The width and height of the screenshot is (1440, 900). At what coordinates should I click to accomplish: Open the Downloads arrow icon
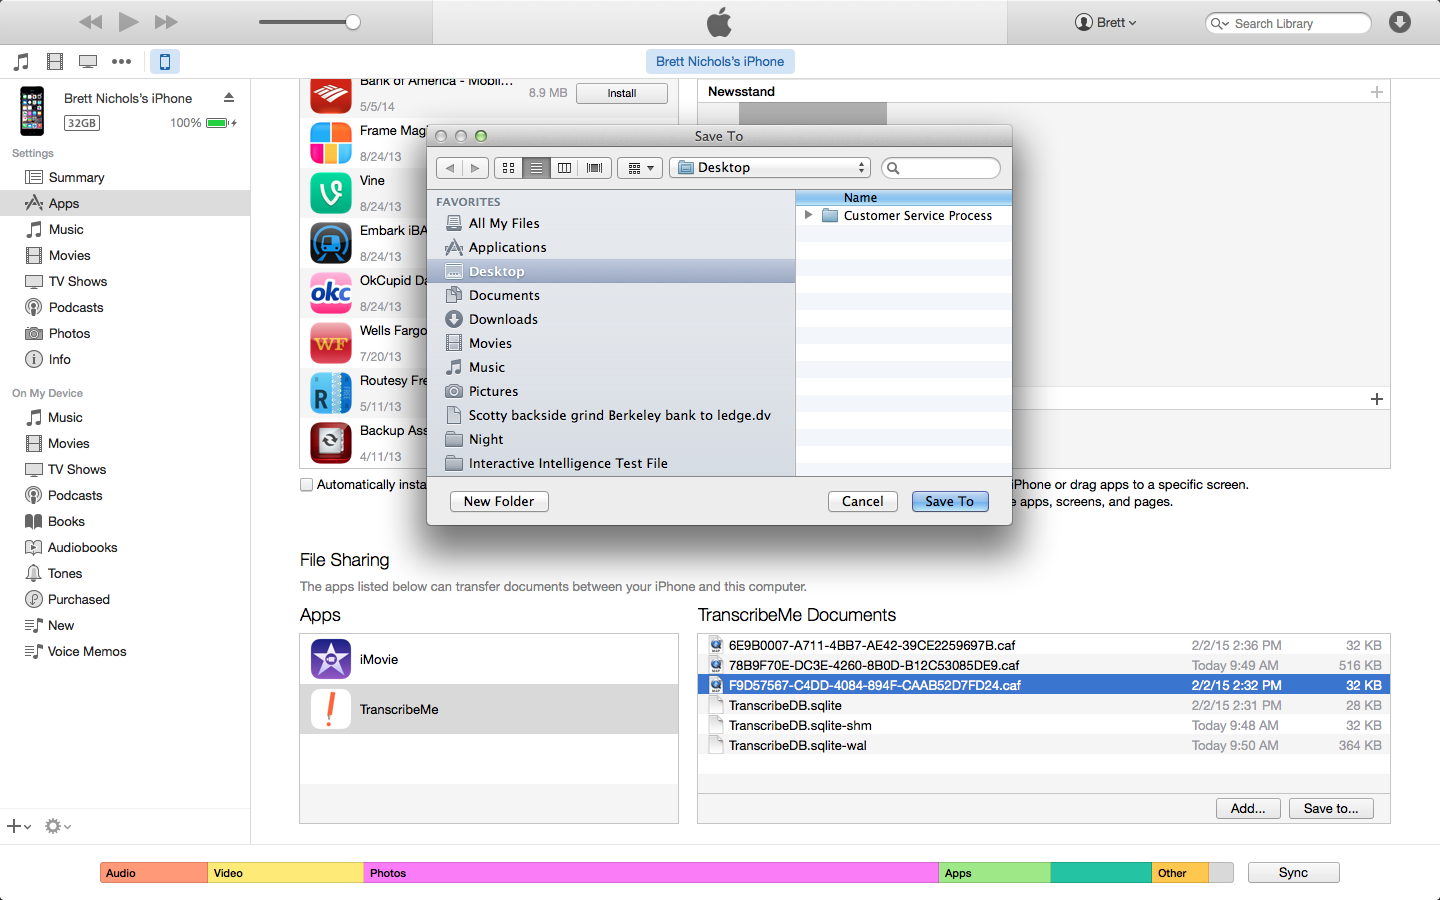click(x=1400, y=22)
